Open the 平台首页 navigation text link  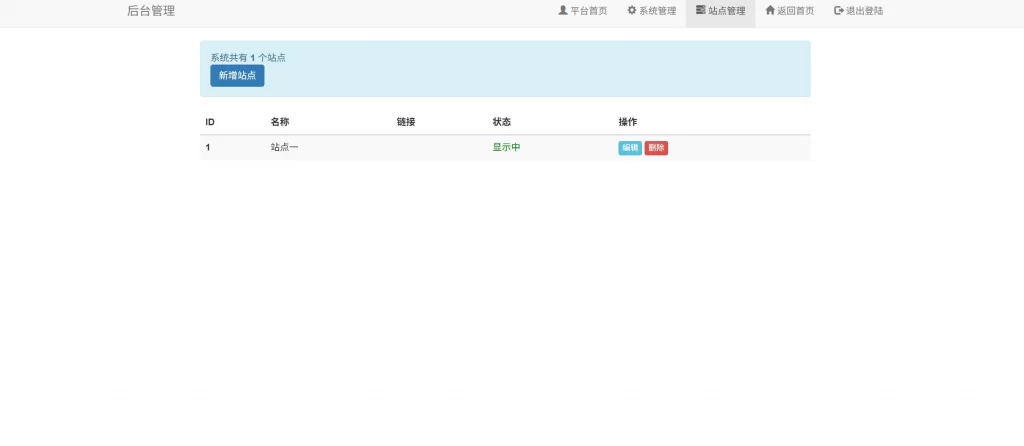tap(589, 11)
